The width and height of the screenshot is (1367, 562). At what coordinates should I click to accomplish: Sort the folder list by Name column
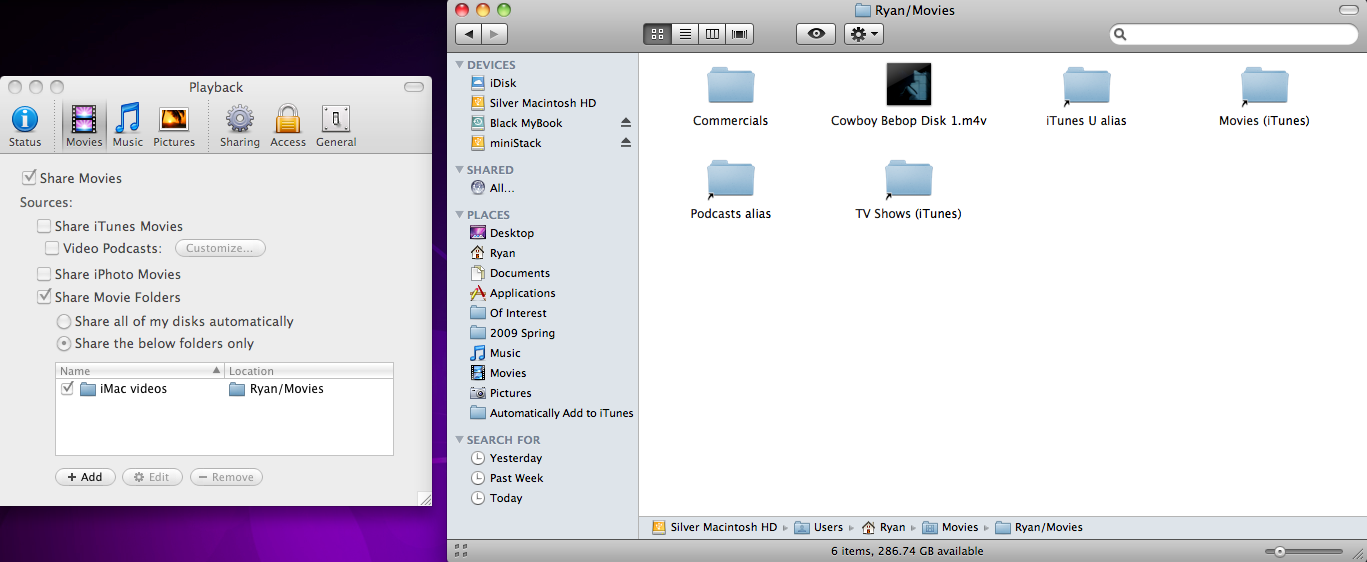click(x=140, y=371)
